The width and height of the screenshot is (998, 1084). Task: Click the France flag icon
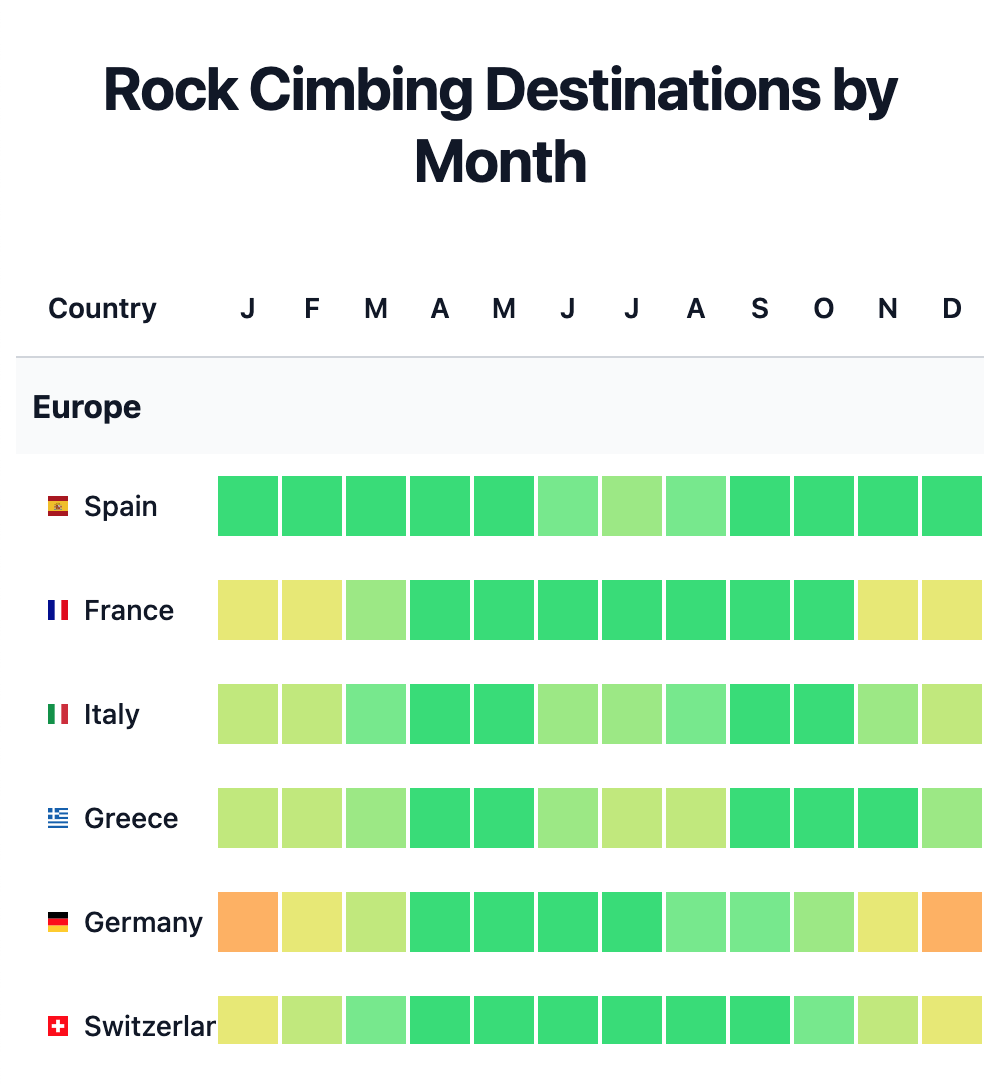[58, 611]
